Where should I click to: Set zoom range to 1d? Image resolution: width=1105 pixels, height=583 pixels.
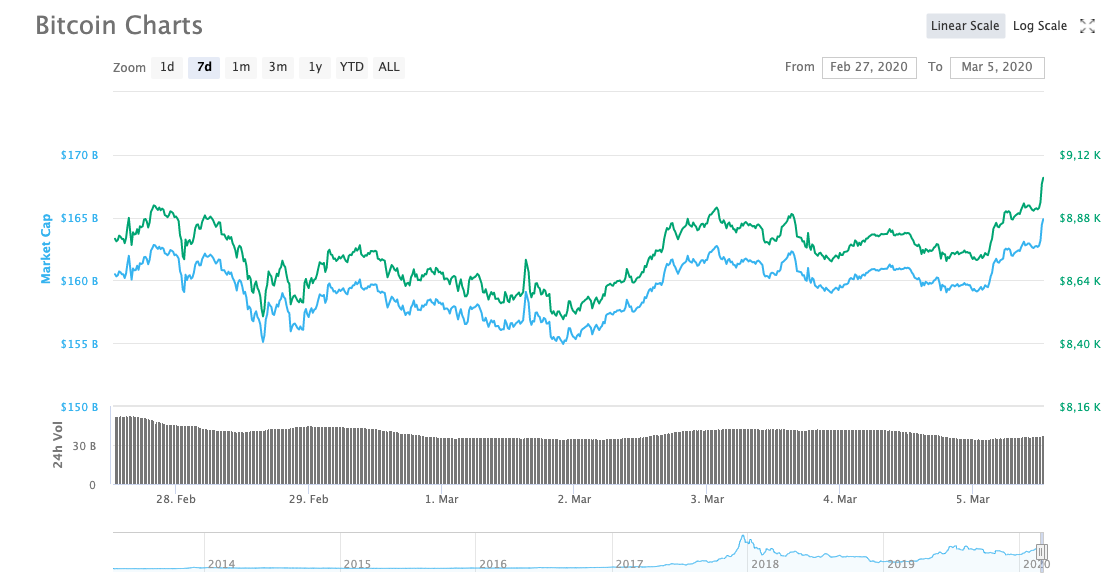click(167, 67)
